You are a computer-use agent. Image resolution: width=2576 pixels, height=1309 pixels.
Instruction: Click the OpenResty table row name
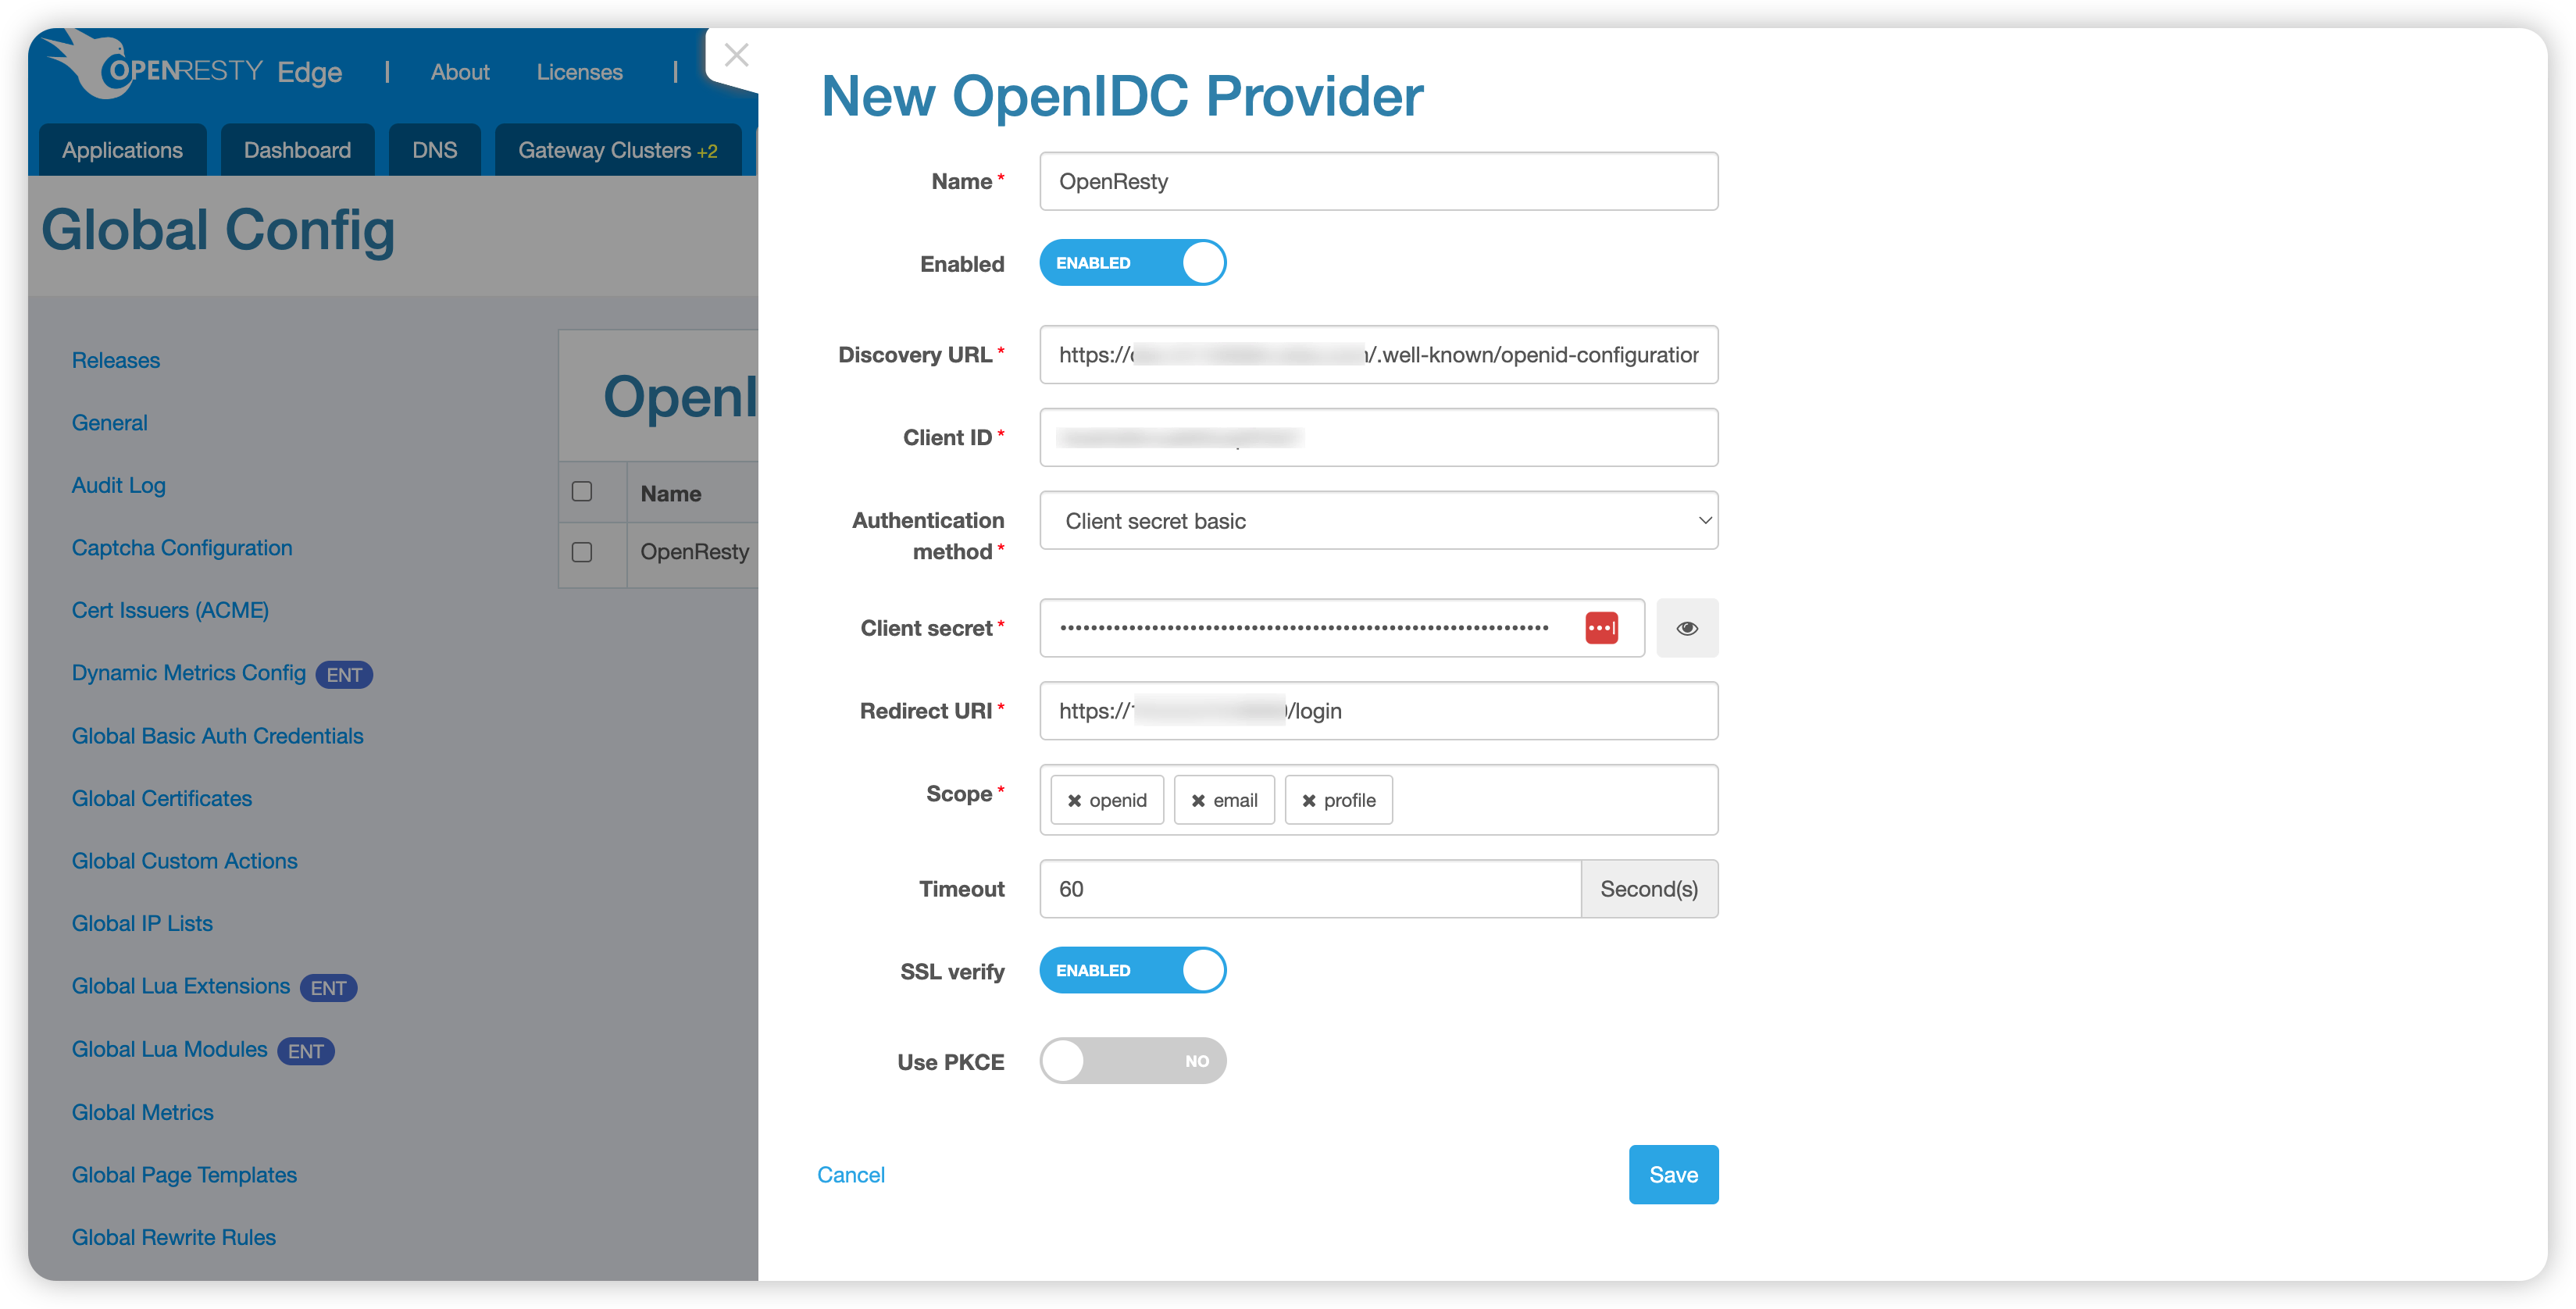point(694,552)
